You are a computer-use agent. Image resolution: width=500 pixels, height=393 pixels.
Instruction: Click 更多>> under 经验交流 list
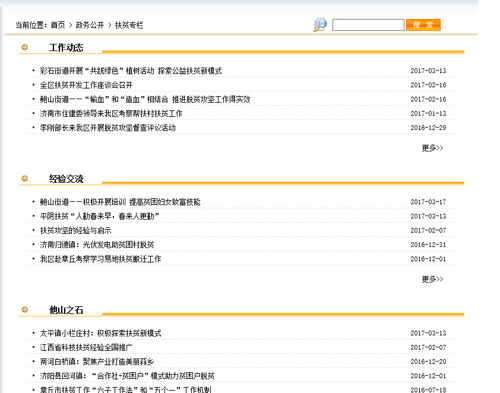point(432,279)
